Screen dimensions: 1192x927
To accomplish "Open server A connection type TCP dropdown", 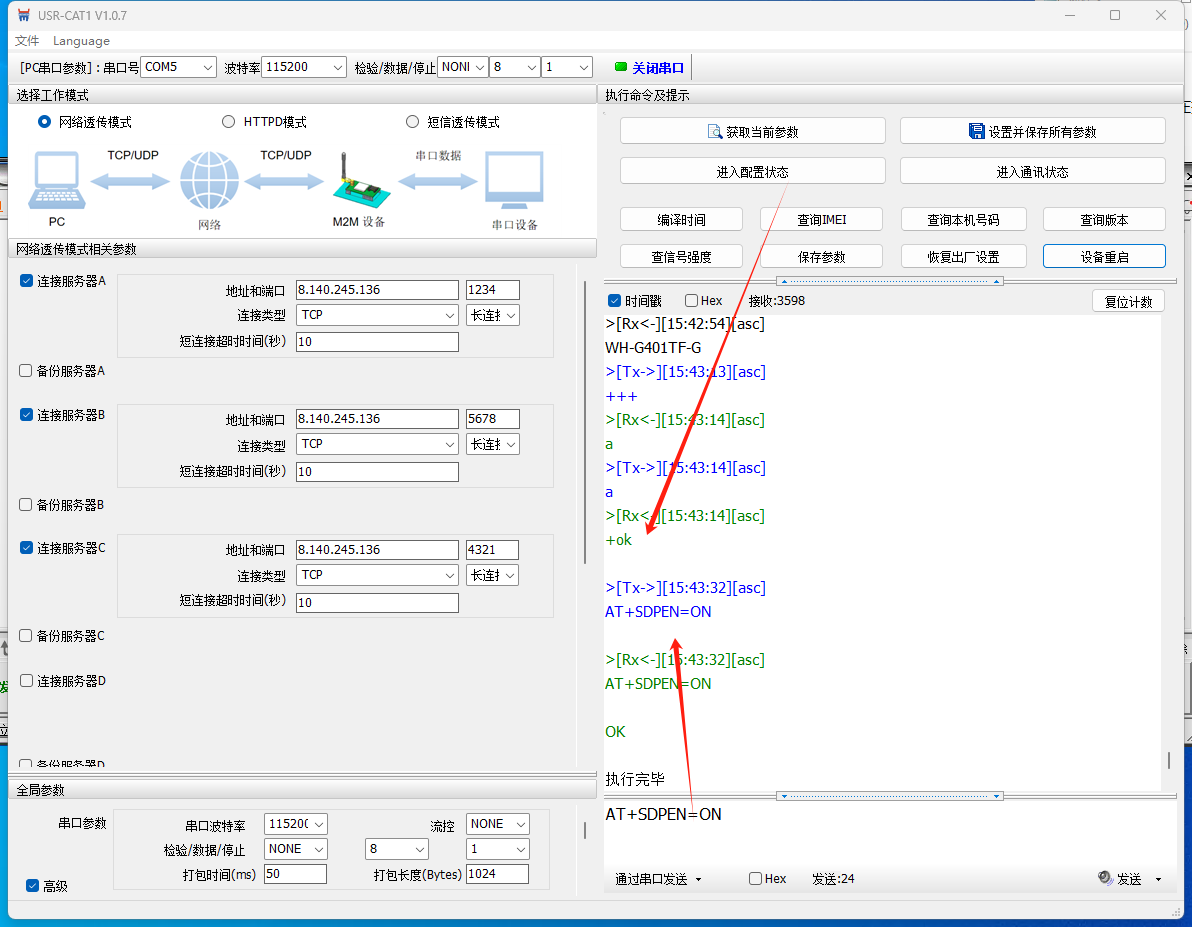I will [x=377, y=315].
